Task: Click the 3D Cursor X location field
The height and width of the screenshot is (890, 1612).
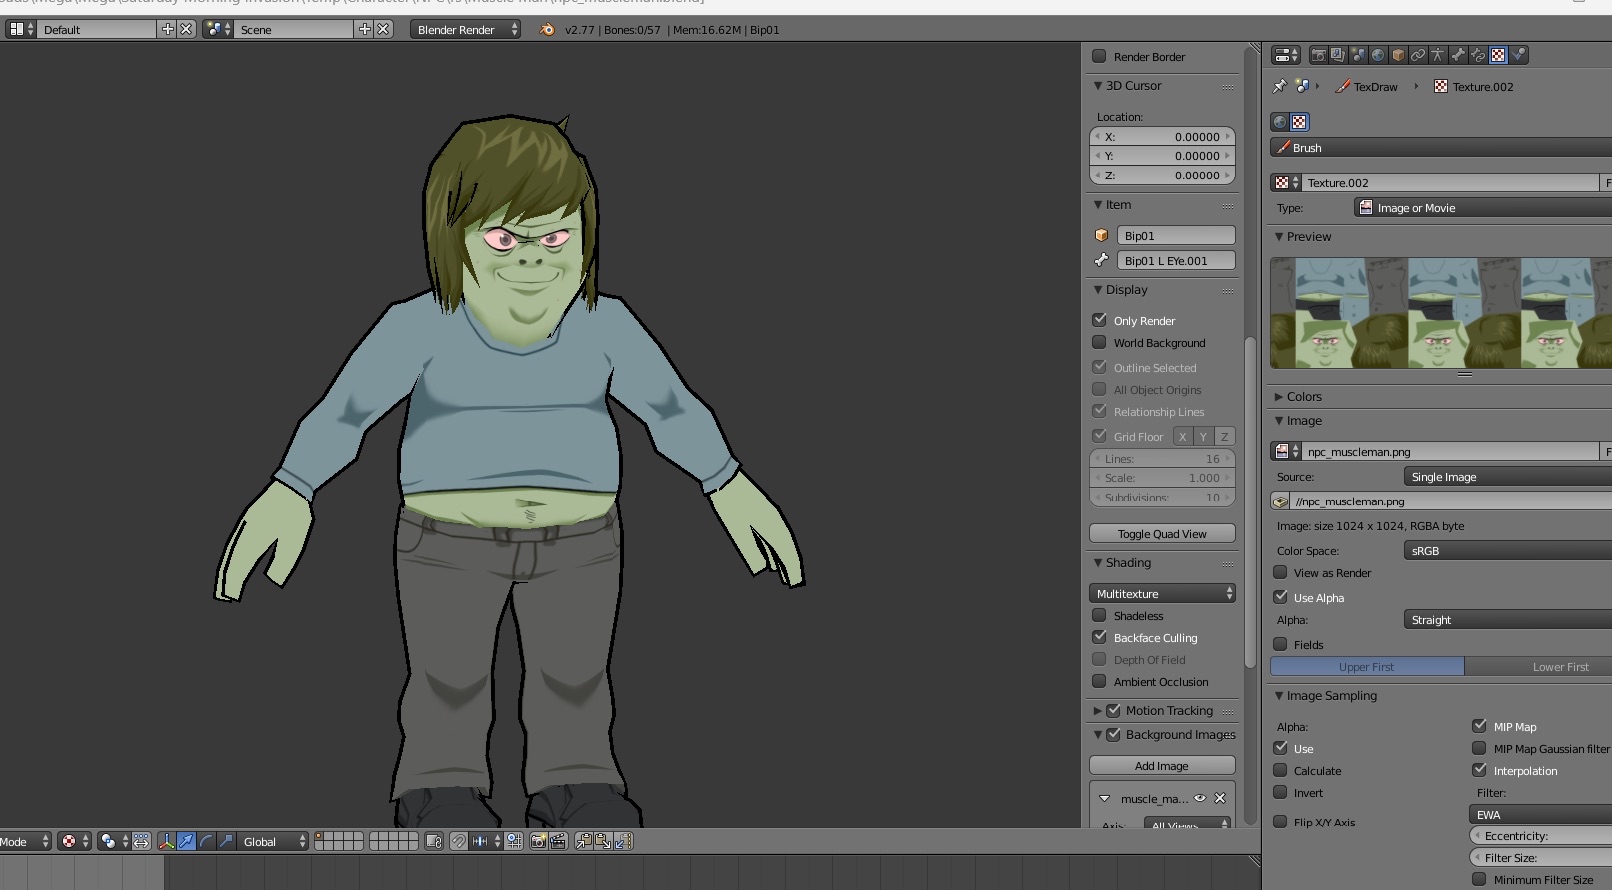Action: [1162, 136]
